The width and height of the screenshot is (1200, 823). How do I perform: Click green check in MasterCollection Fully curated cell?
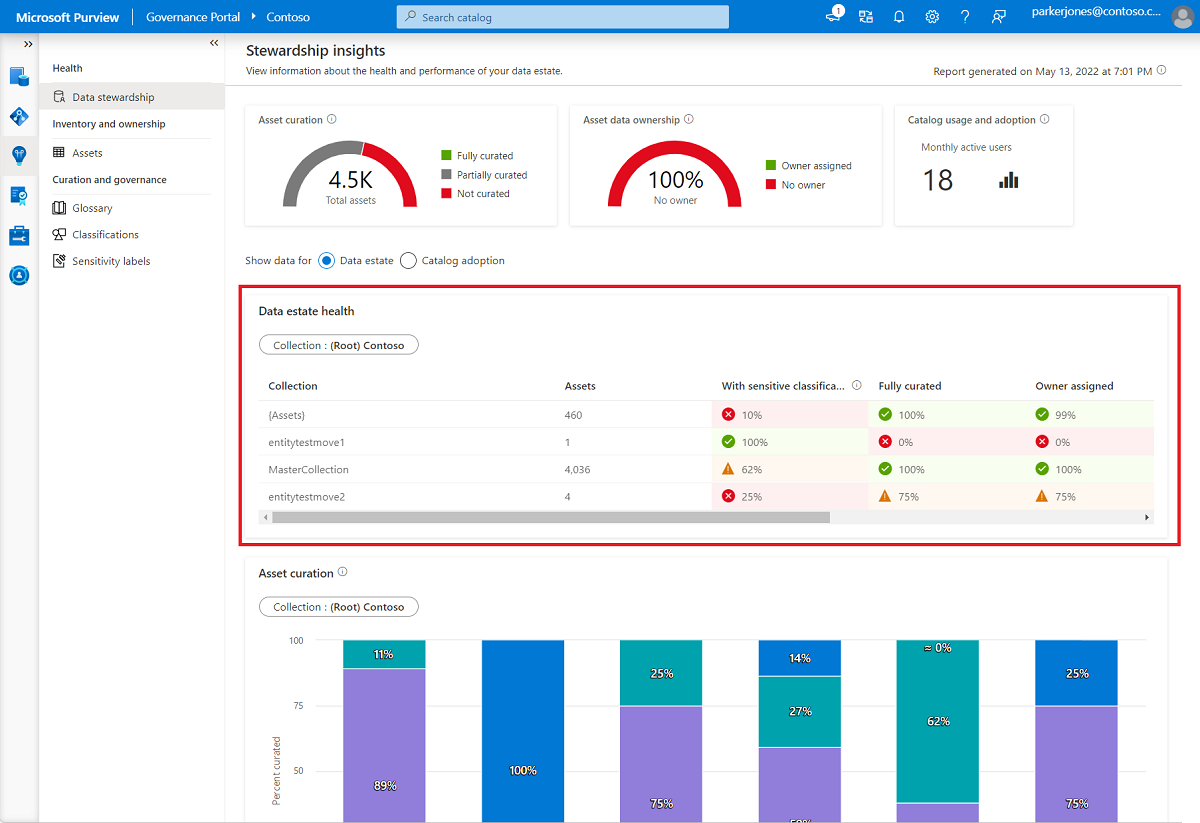(x=885, y=469)
